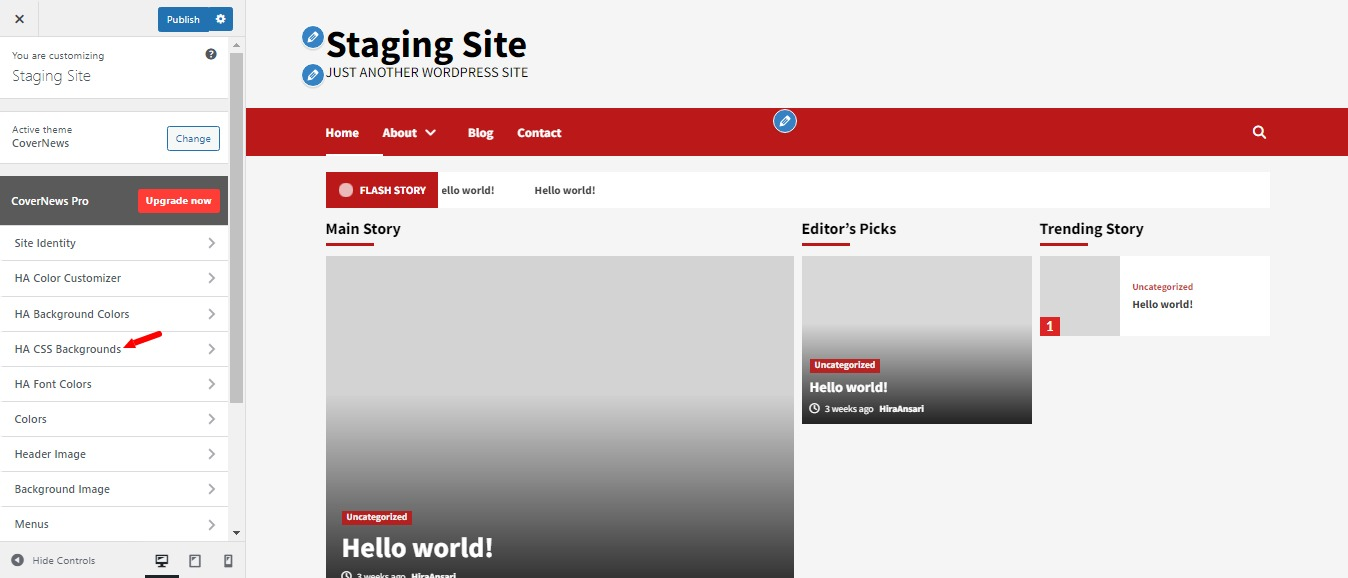This screenshot has width=1348, height=578.
Task: Click the JUST ANOTHER WORDPRESS SITE tagline
Action: [x=427, y=72]
